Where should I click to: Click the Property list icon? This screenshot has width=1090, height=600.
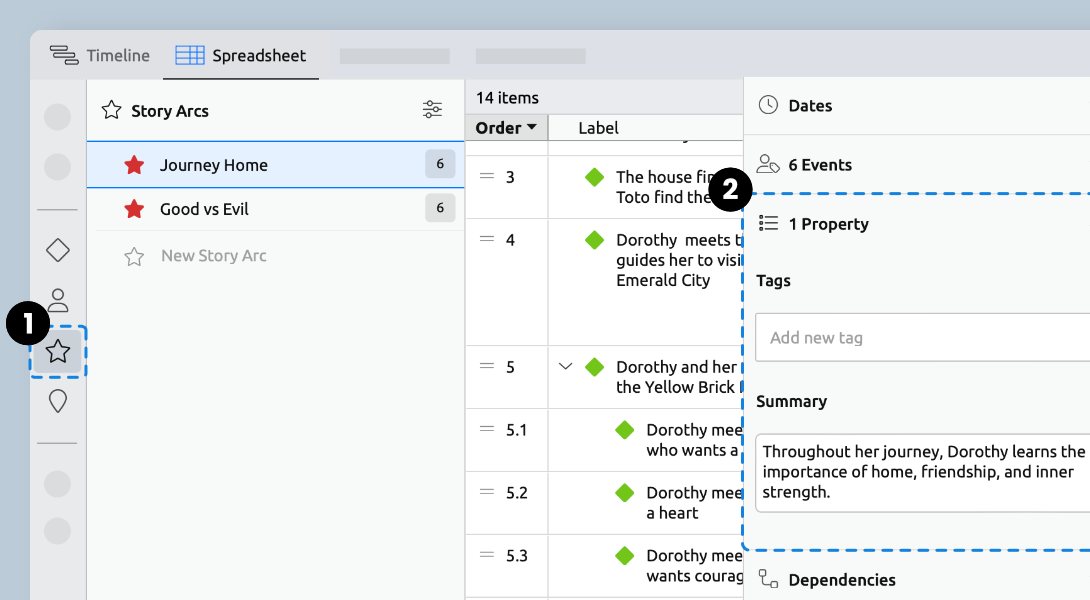click(x=768, y=223)
